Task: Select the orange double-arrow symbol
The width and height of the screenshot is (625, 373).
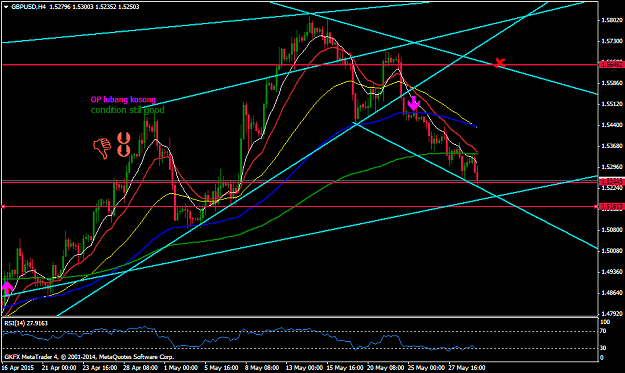Action: point(124,144)
